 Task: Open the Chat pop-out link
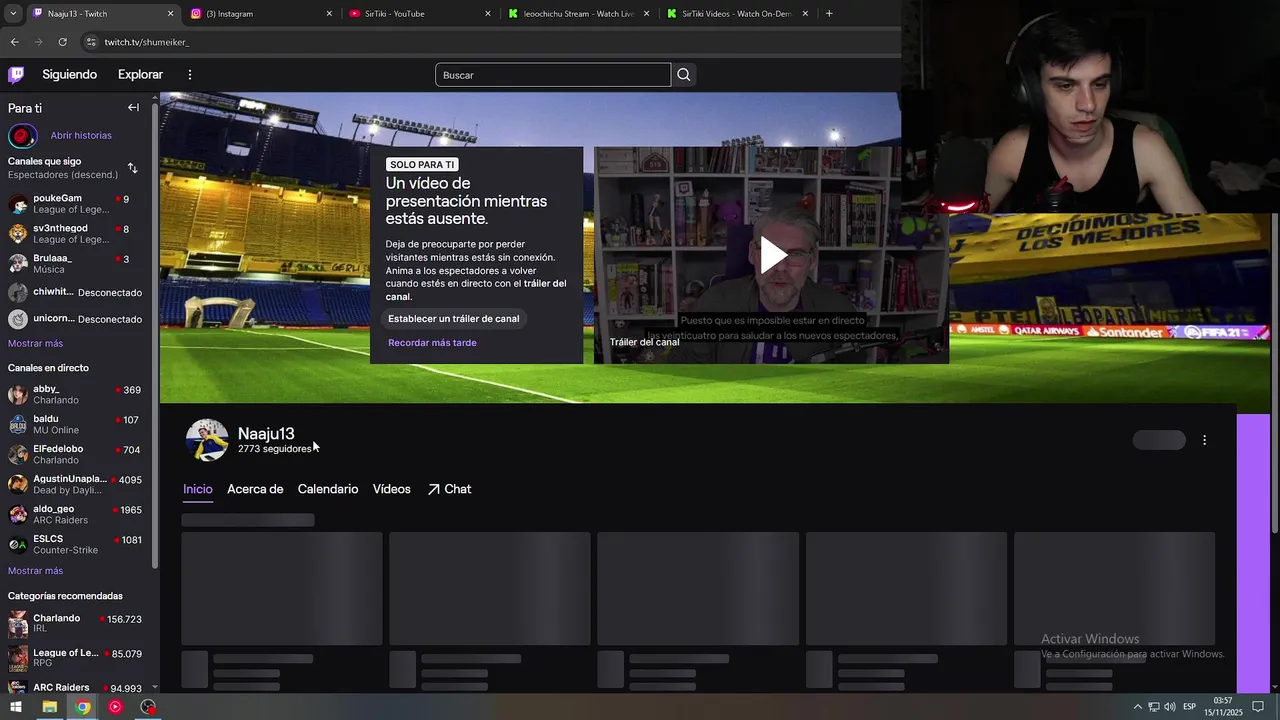(449, 489)
